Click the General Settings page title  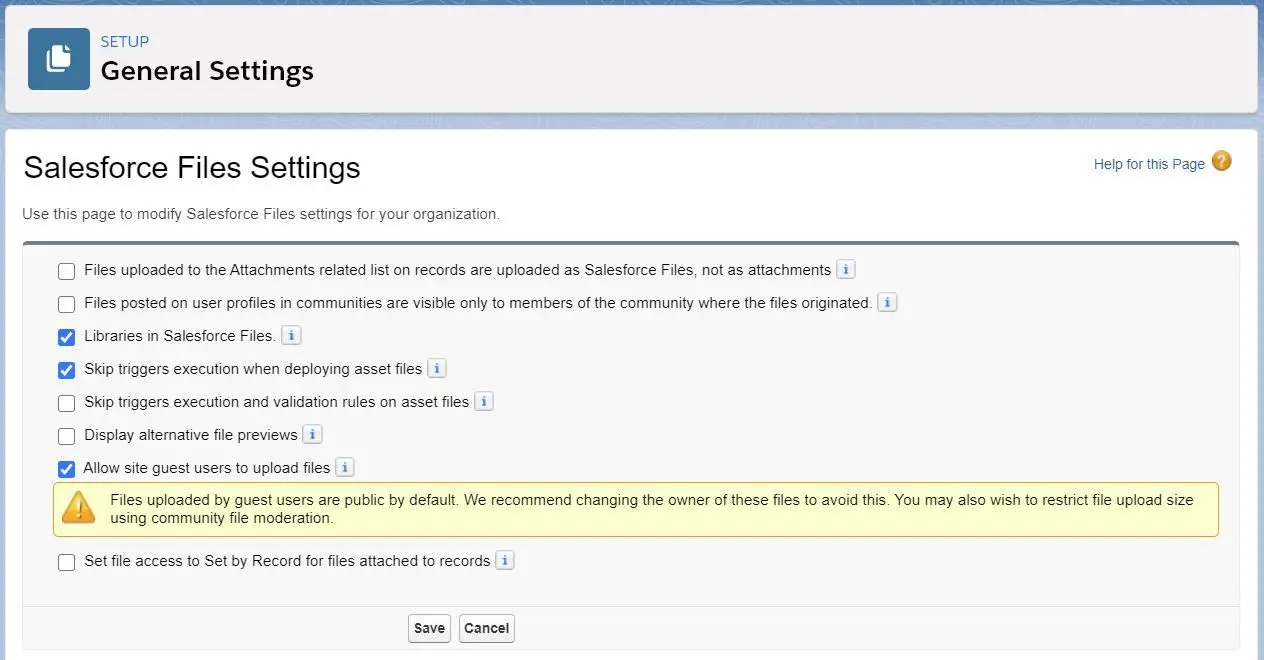pos(207,71)
